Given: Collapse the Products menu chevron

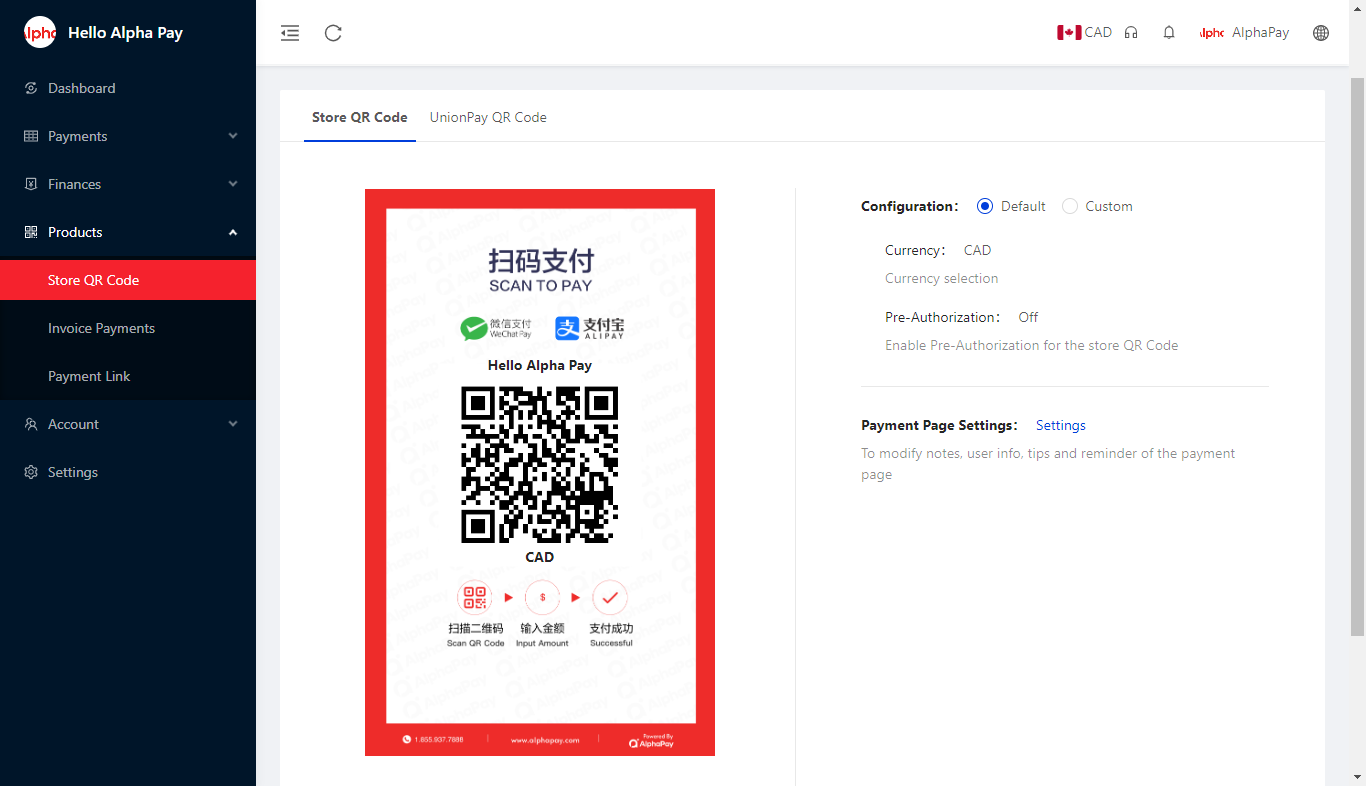Looking at the screenshot, I should 233,232.
